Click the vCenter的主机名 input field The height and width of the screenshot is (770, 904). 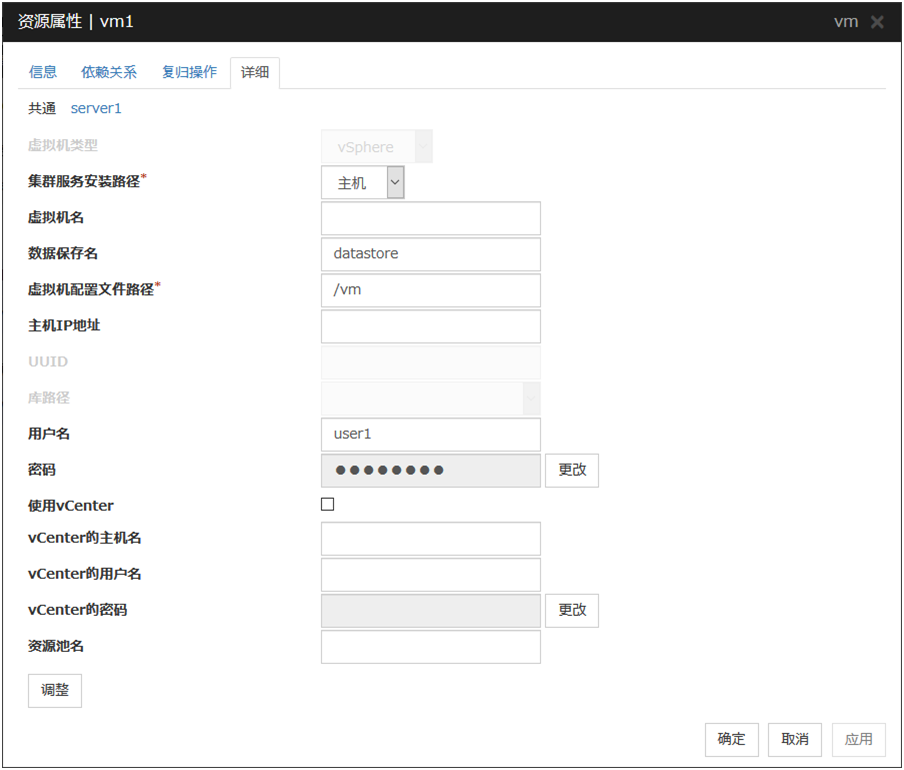point(430,538)
